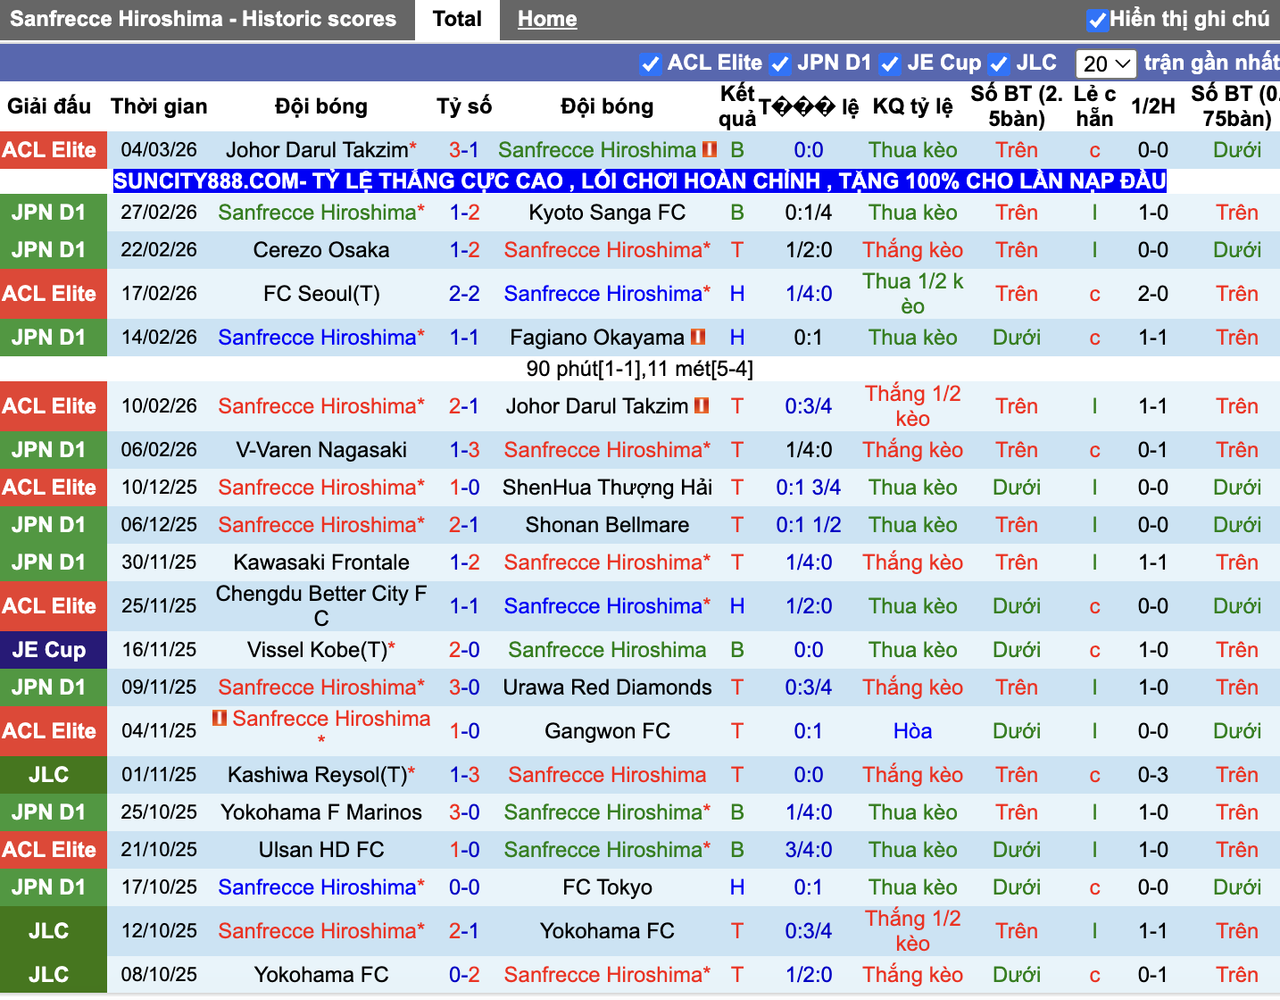This screenshot has height=1000, width=1280.
Task: Select the 0-3 half-time score on Kashiwa row
Action: (1153, 775)
